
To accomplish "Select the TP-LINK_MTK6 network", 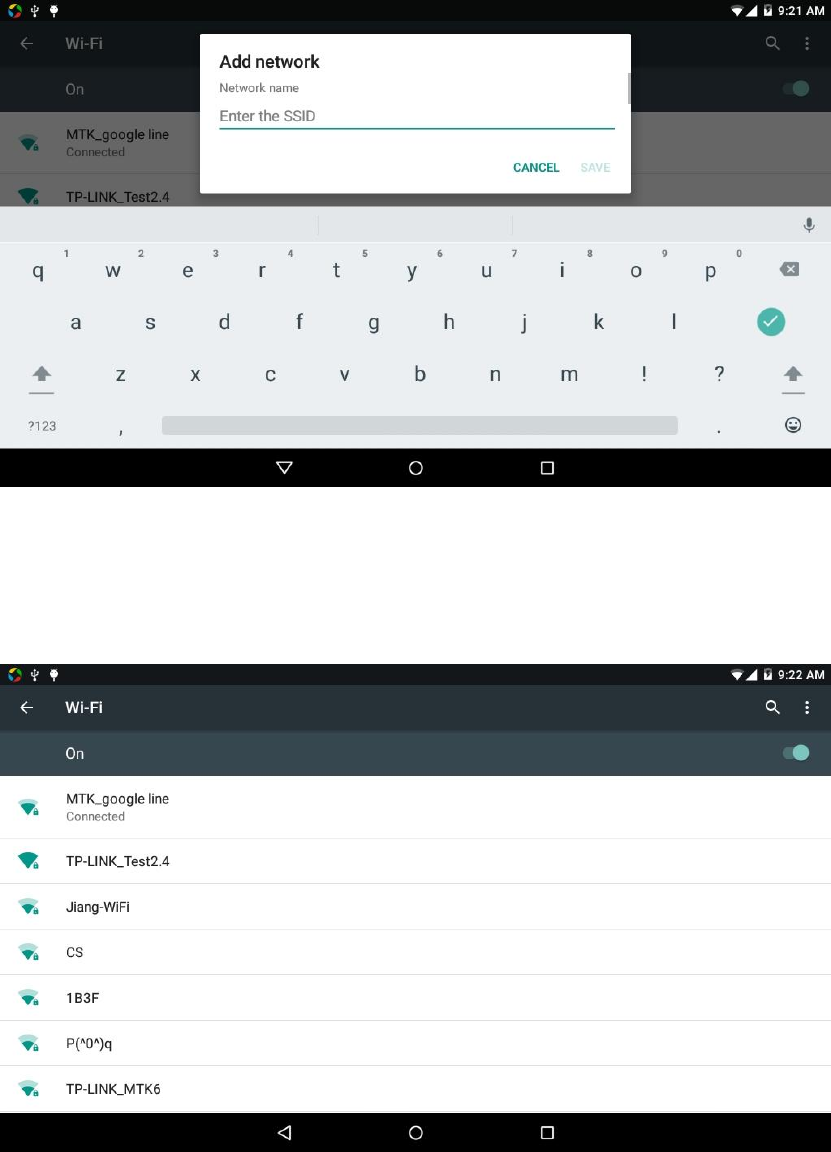I will pyautogui.click(x=415, y=1089).
